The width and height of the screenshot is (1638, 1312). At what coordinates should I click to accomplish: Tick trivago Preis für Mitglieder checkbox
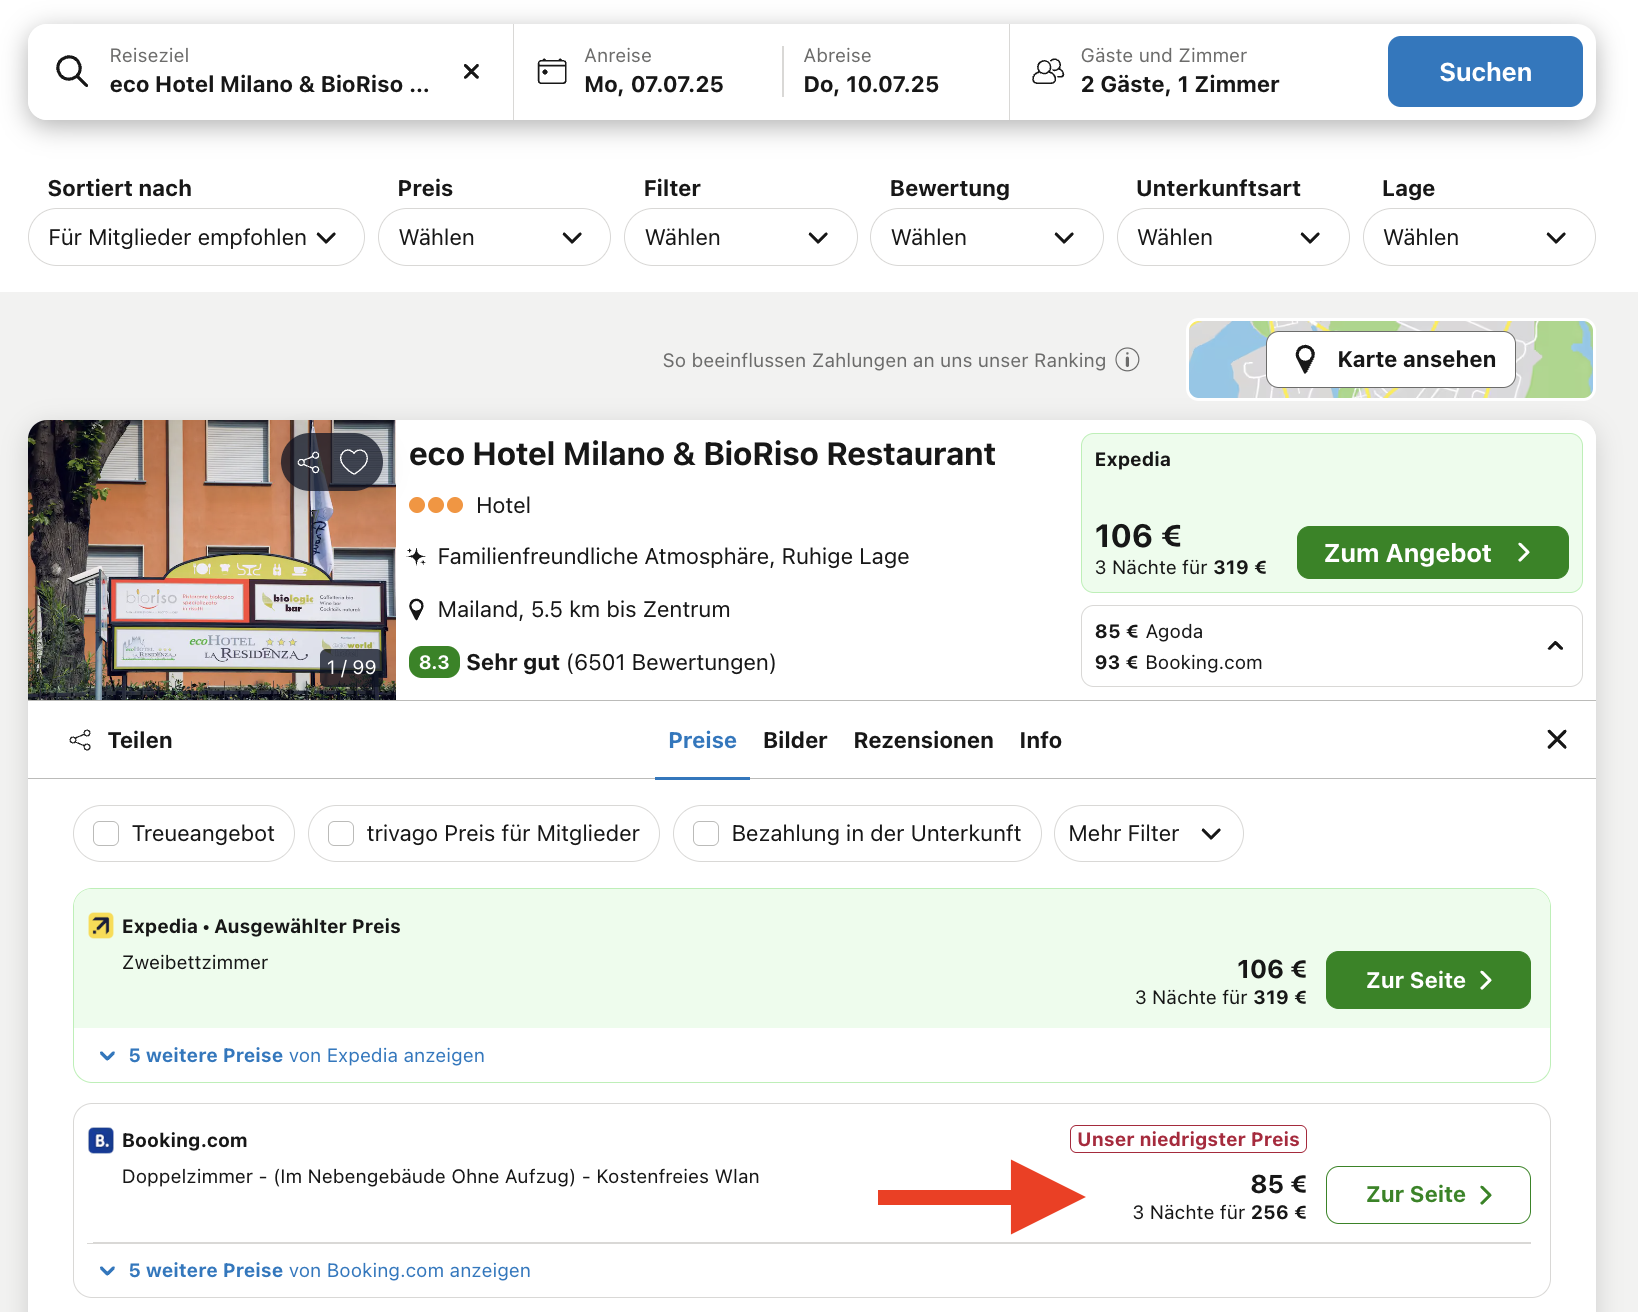click(341, 833)
